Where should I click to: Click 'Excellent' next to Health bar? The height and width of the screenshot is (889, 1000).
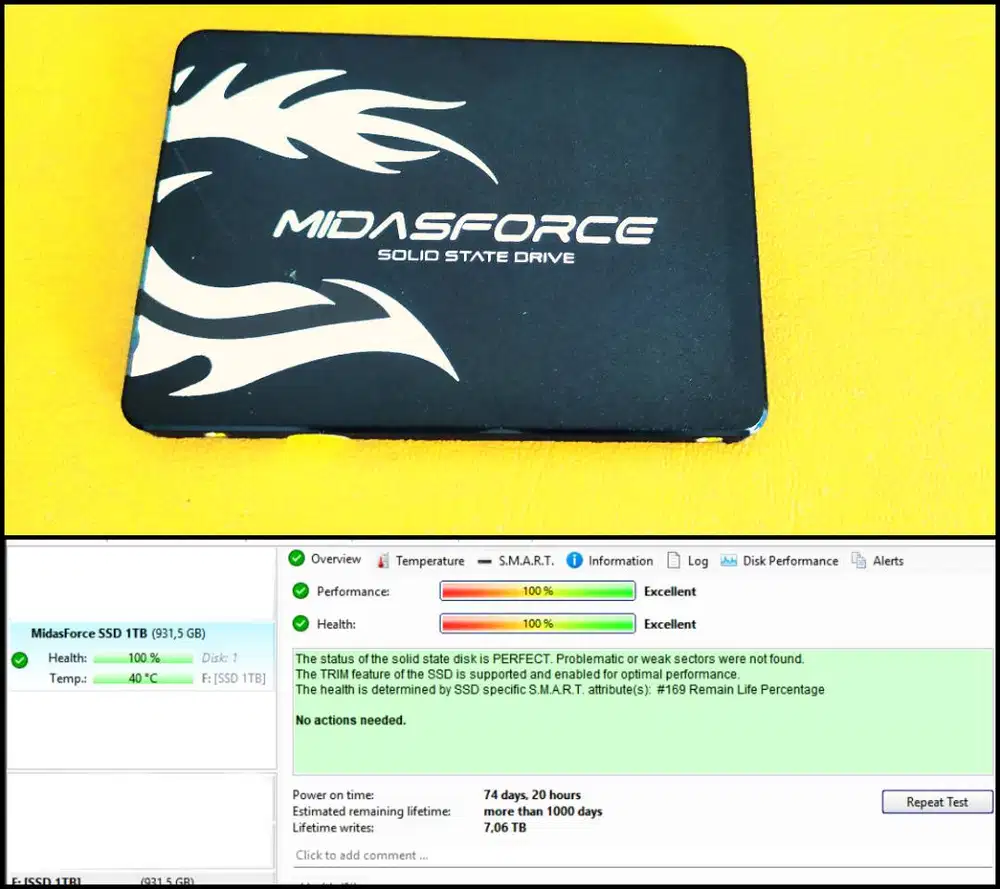[670, 624]
